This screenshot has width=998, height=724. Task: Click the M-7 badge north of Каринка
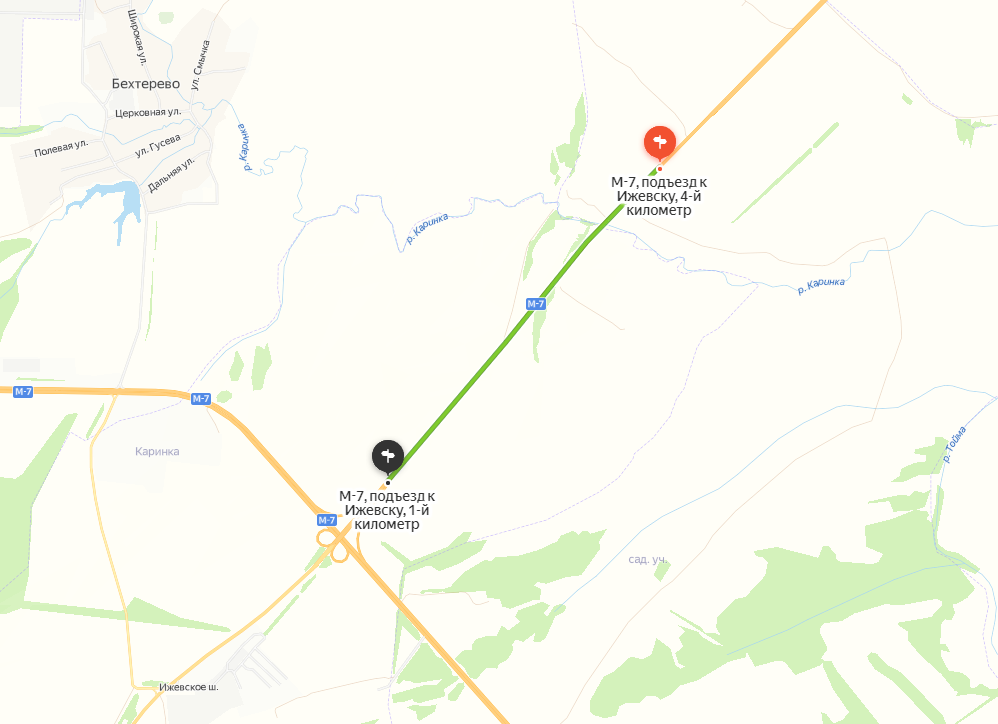(200, 399)
